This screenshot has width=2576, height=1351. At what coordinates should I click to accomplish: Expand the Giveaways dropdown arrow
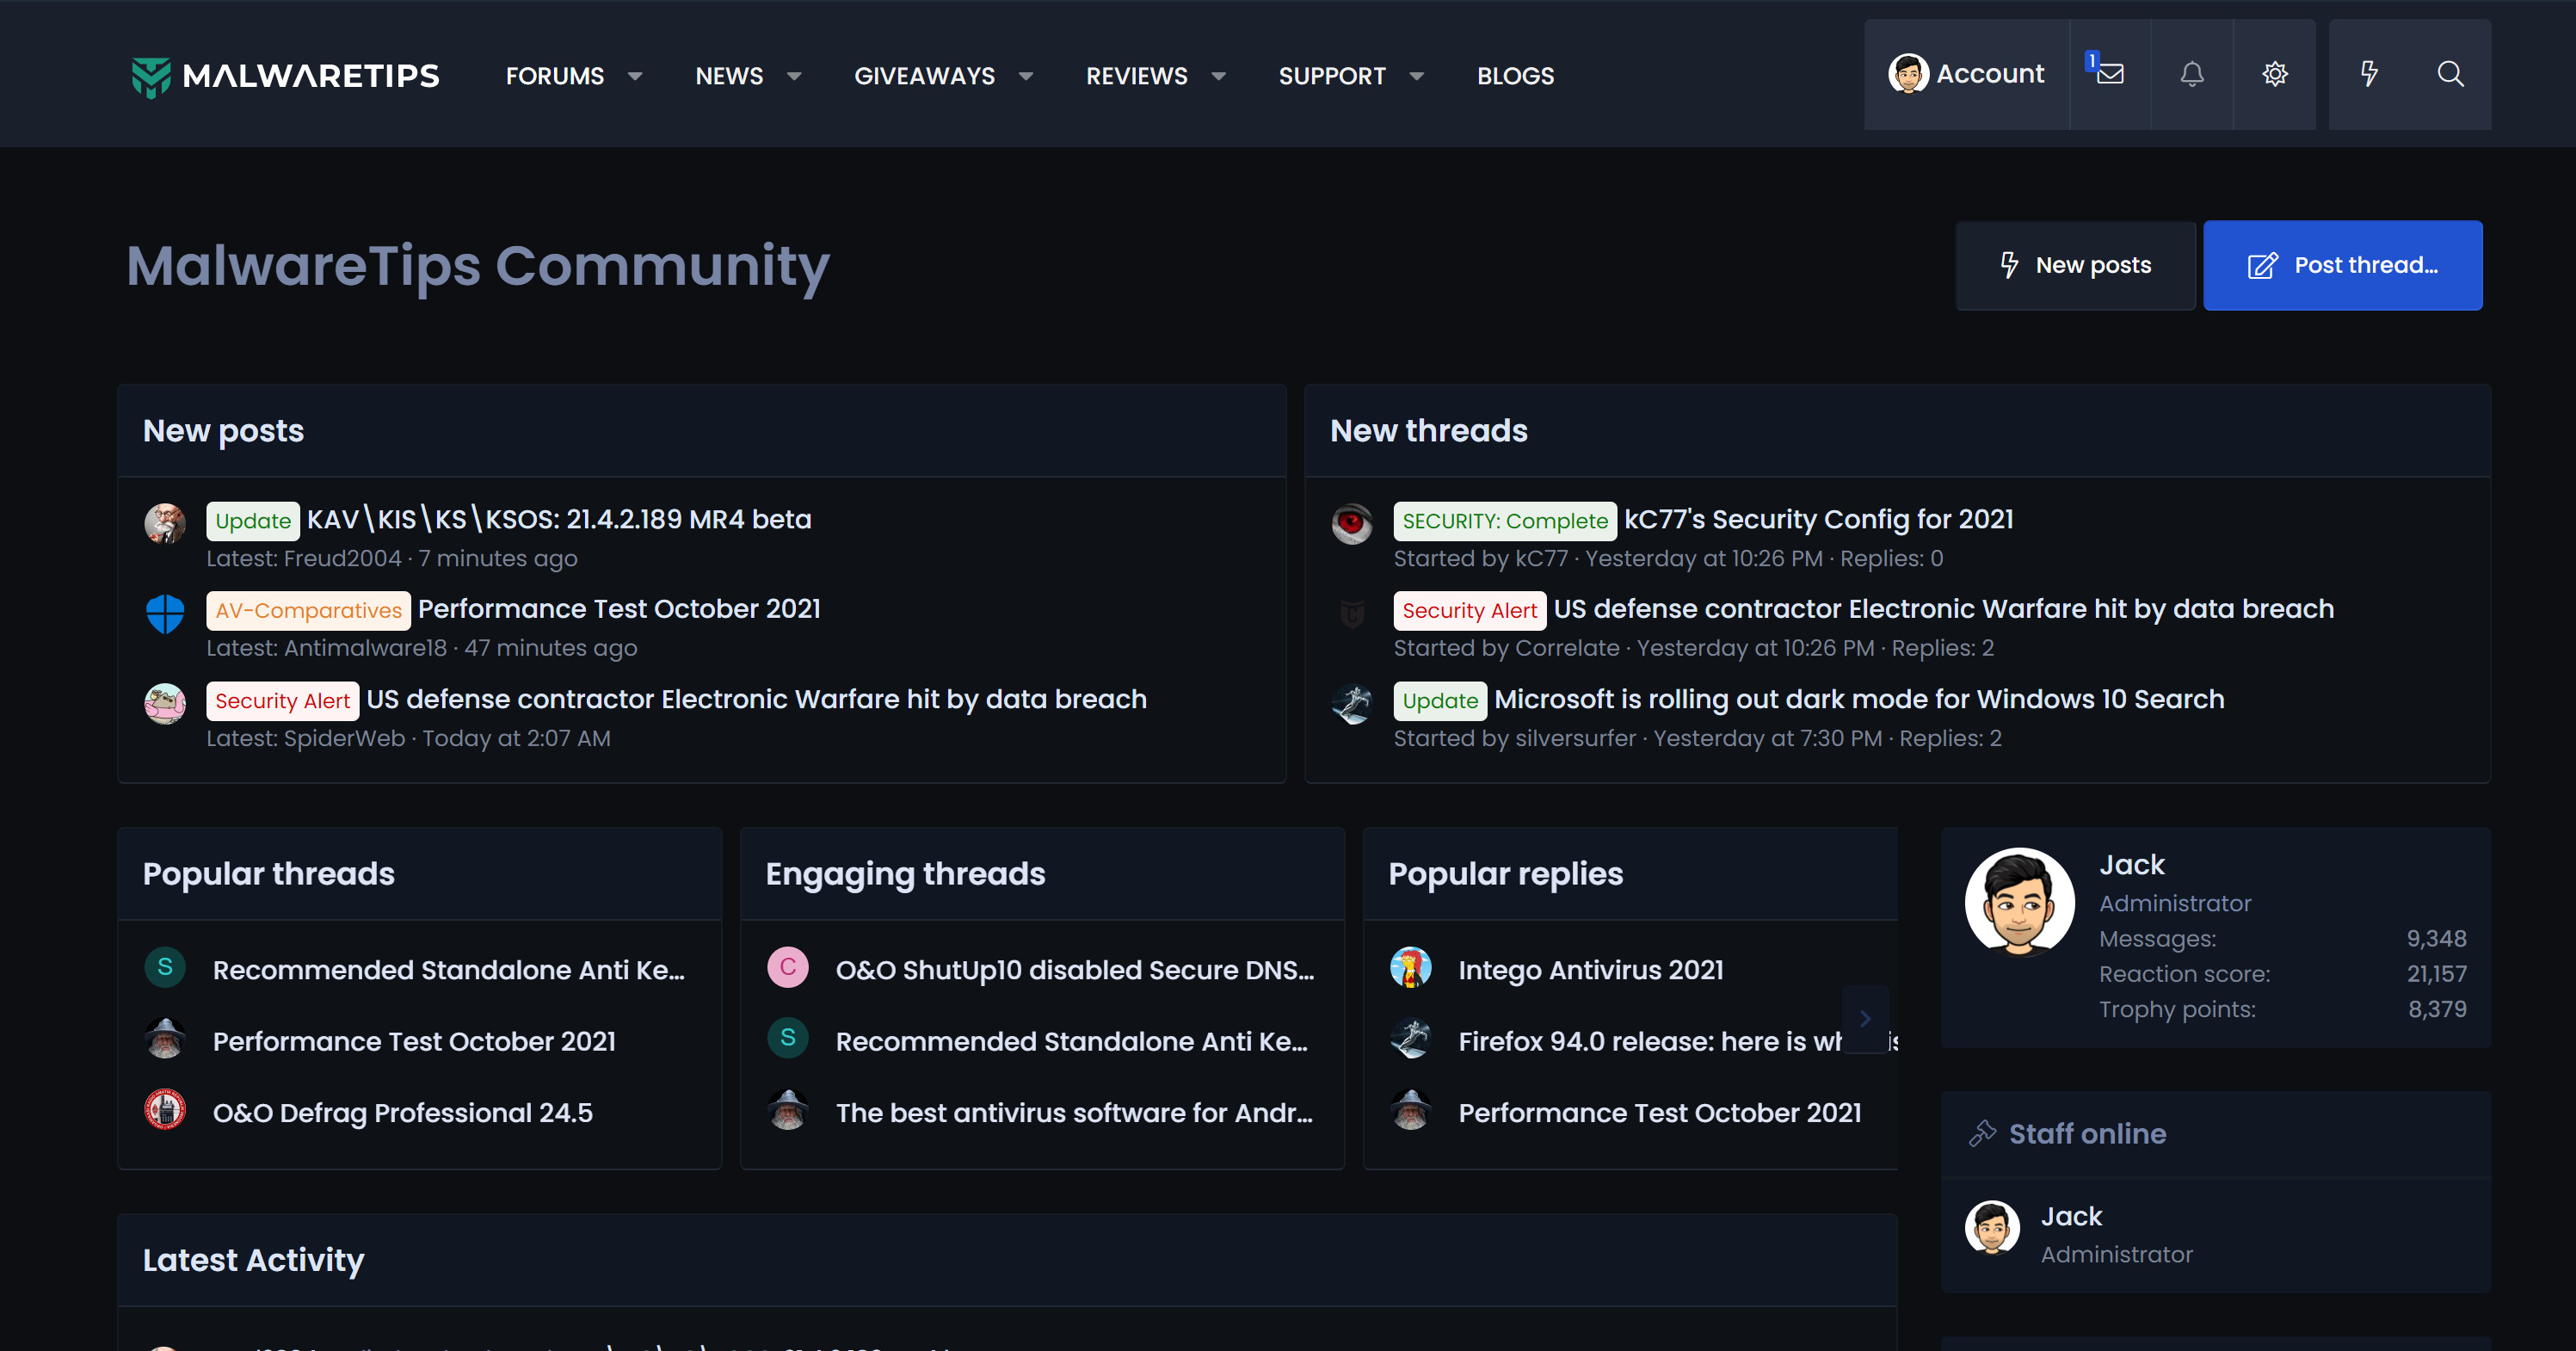point(1026,76)
